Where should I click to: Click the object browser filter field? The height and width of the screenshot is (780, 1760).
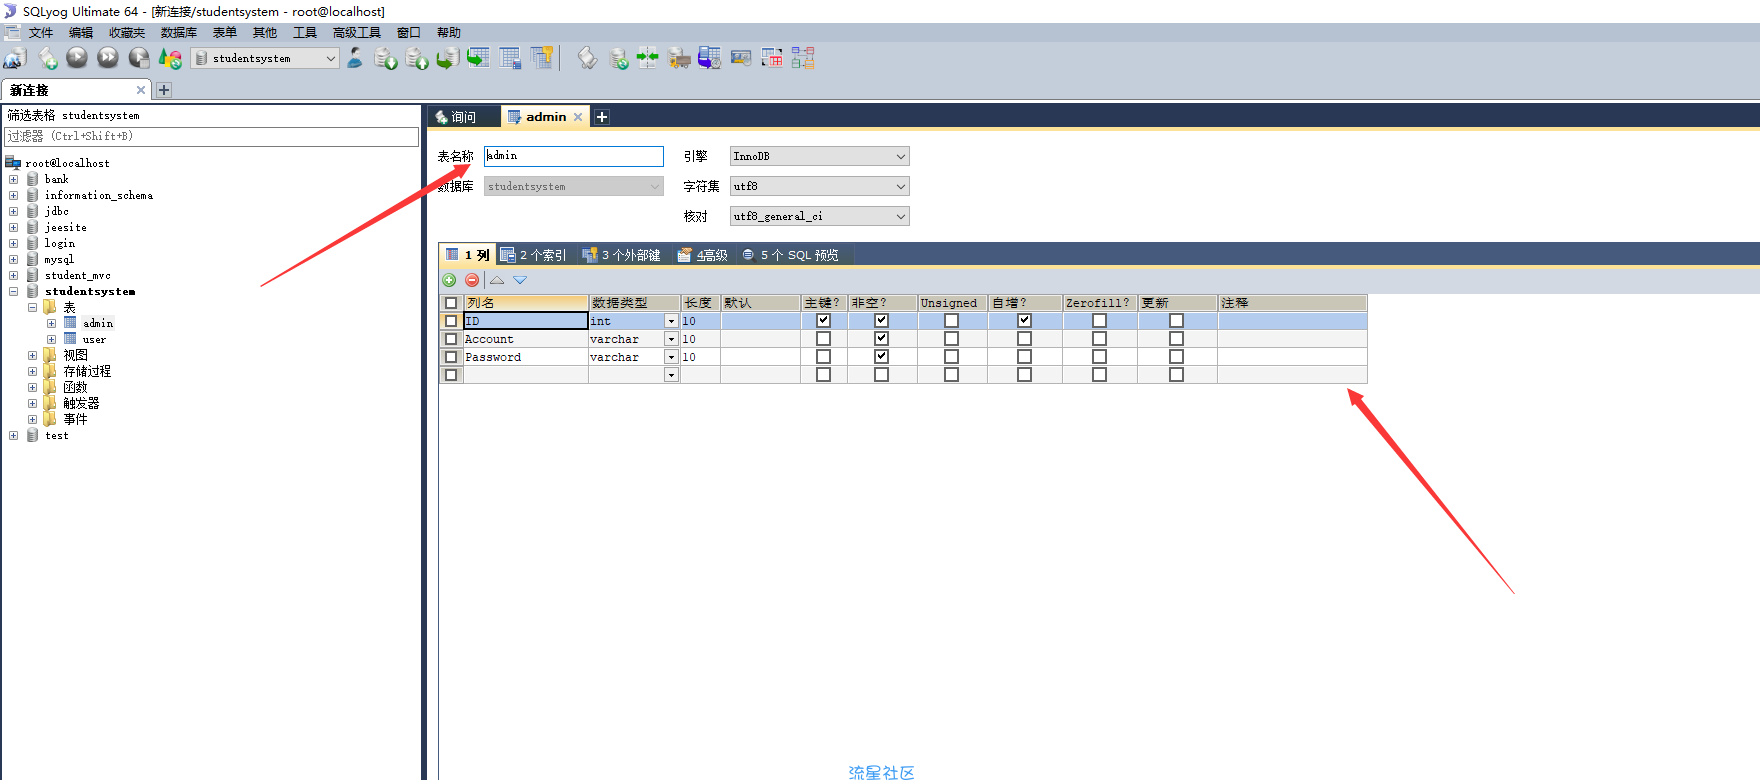click(x=211, y=136)
